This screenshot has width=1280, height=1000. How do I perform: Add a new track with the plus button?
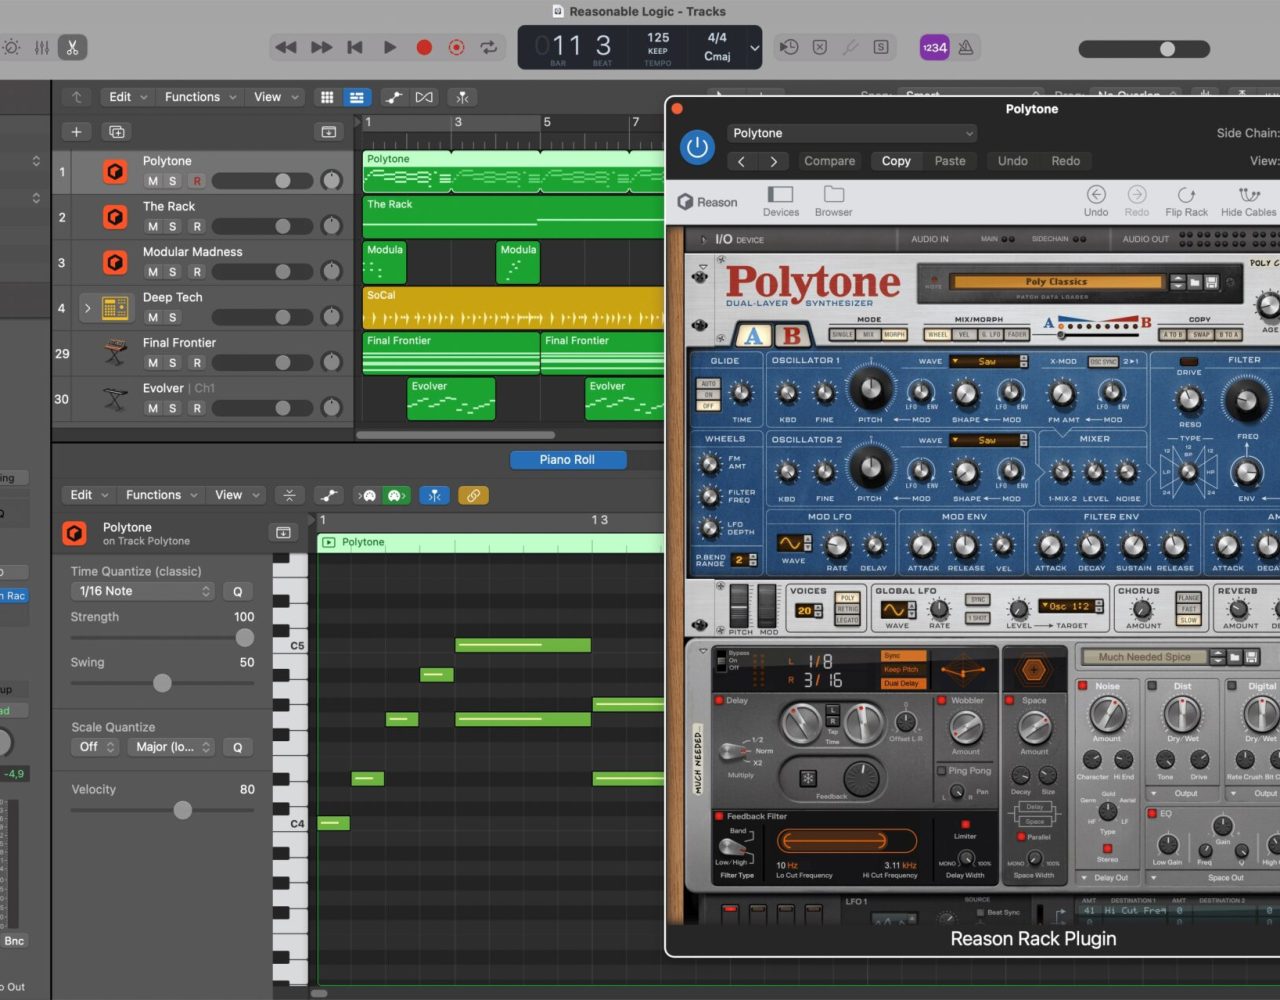pyautogui.click(x=76, y=132)
